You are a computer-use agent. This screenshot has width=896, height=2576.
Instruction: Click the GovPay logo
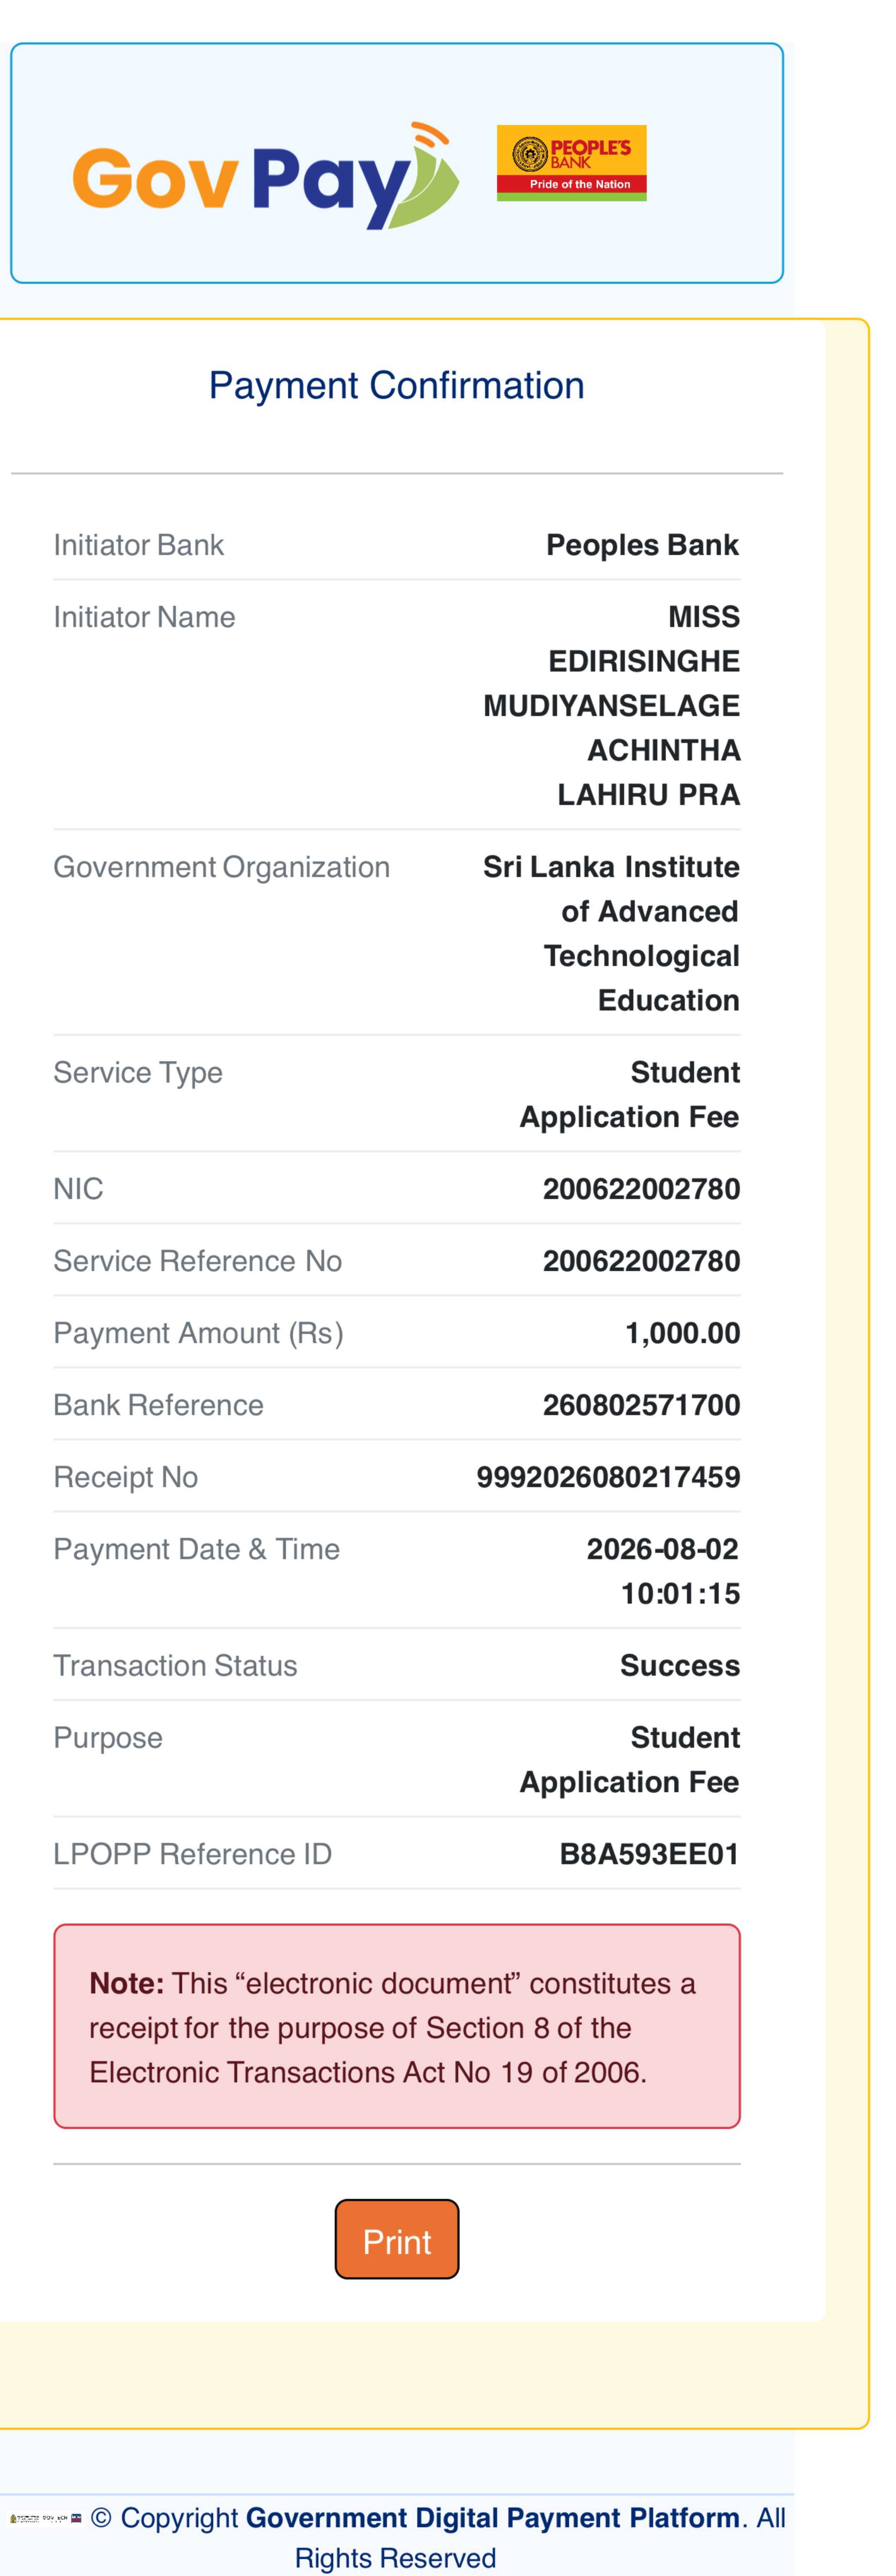tap(265, 176)
